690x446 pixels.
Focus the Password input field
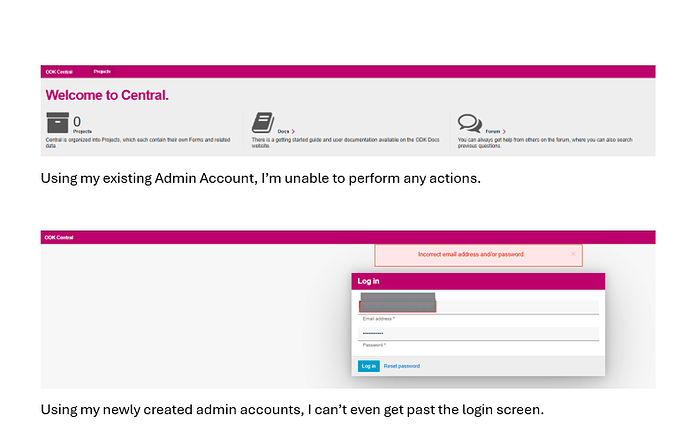[x=478, y=333]
